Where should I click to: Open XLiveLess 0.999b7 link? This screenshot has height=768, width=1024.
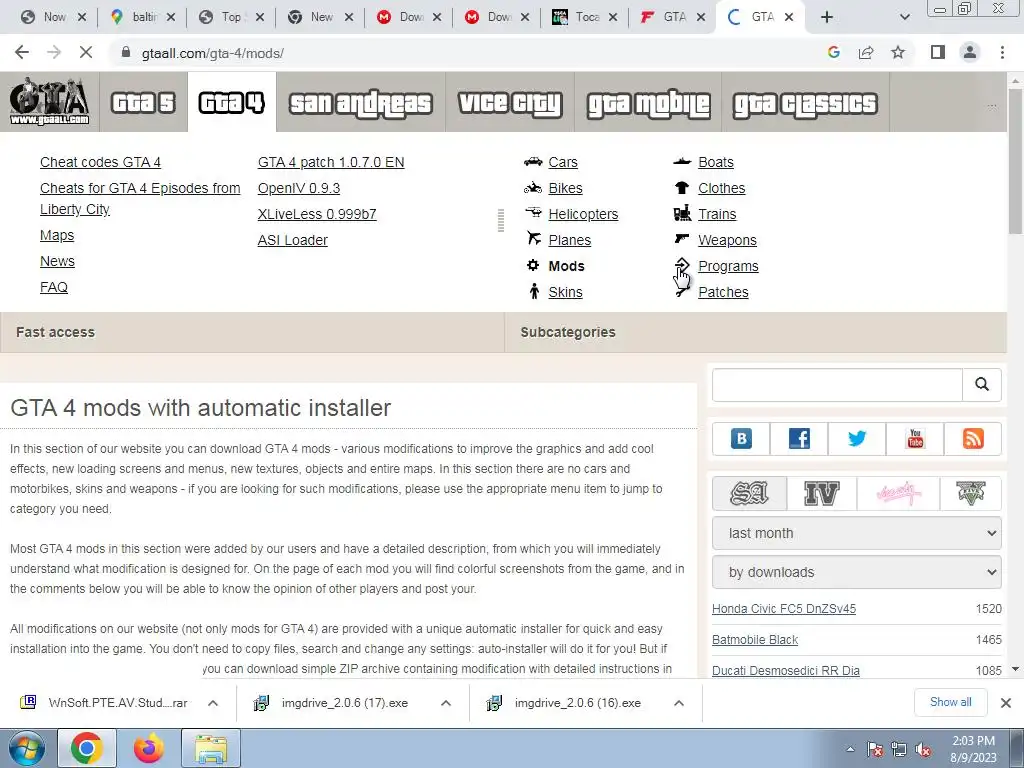tap(317, 214)
